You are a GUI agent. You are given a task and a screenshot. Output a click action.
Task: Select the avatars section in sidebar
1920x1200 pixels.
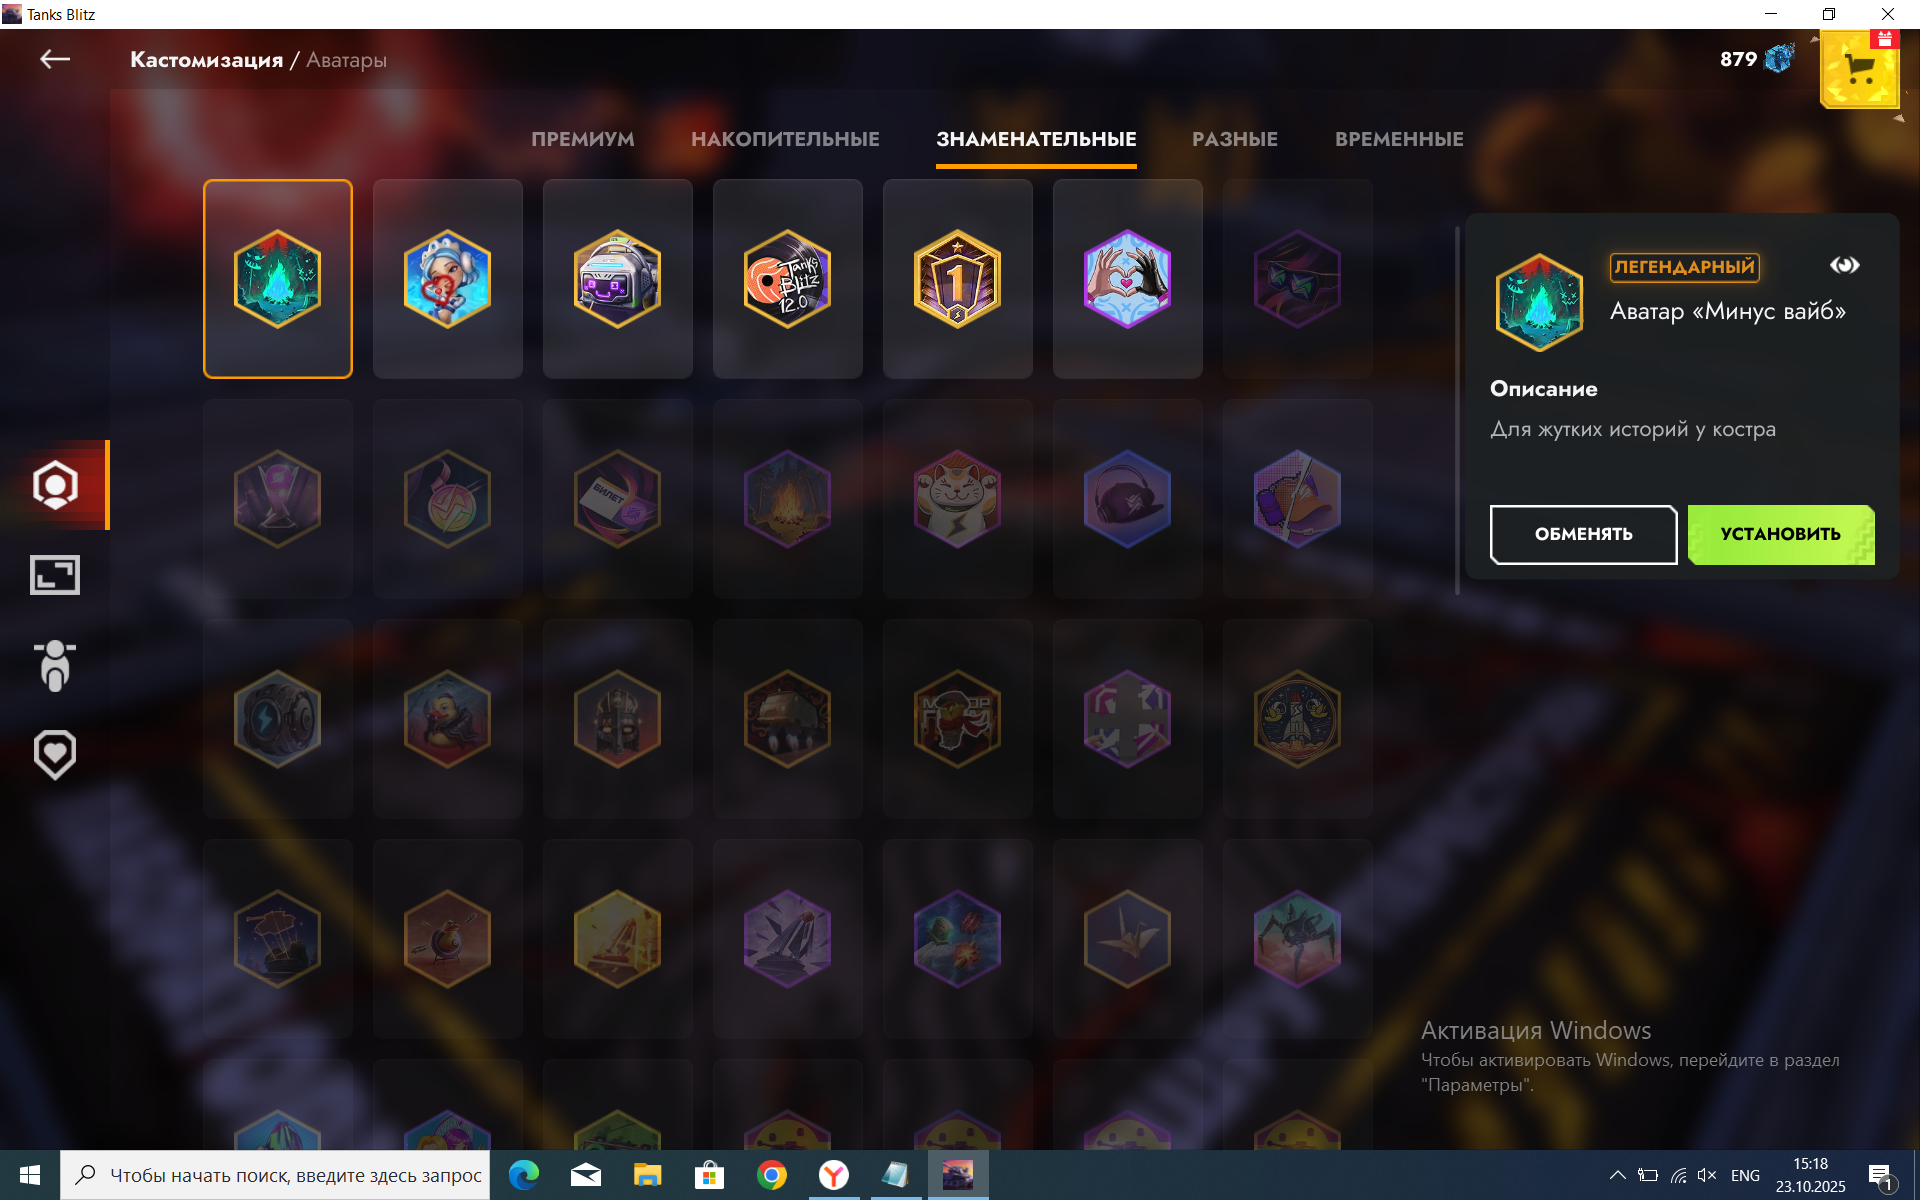point(55,485)
